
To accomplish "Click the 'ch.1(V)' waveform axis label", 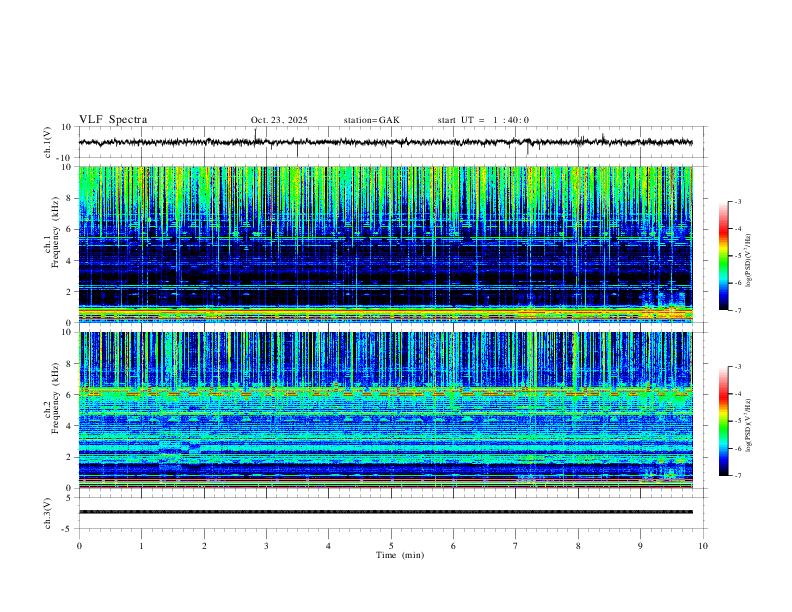I will [x=48, y=142].
